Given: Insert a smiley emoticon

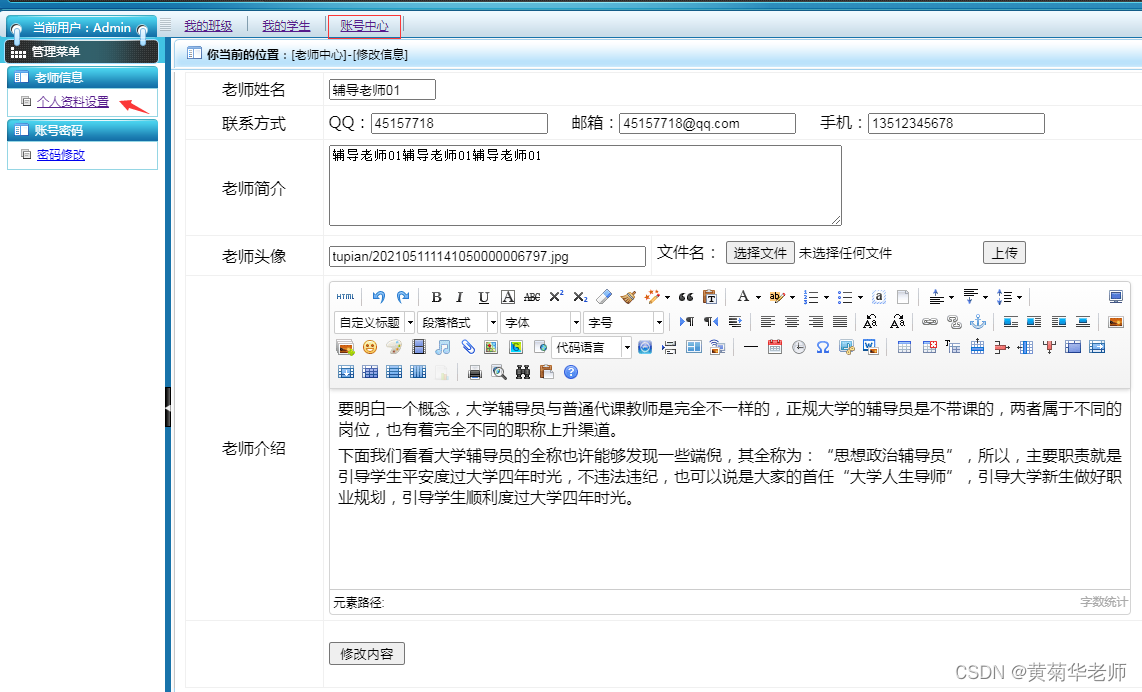Looking at the screenshot, I should [x=368, y=348].
